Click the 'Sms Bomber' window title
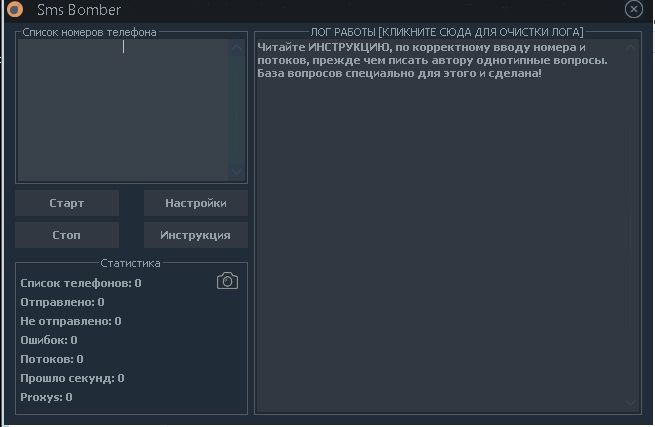655x427 pixels. click(x=79, y=9)
